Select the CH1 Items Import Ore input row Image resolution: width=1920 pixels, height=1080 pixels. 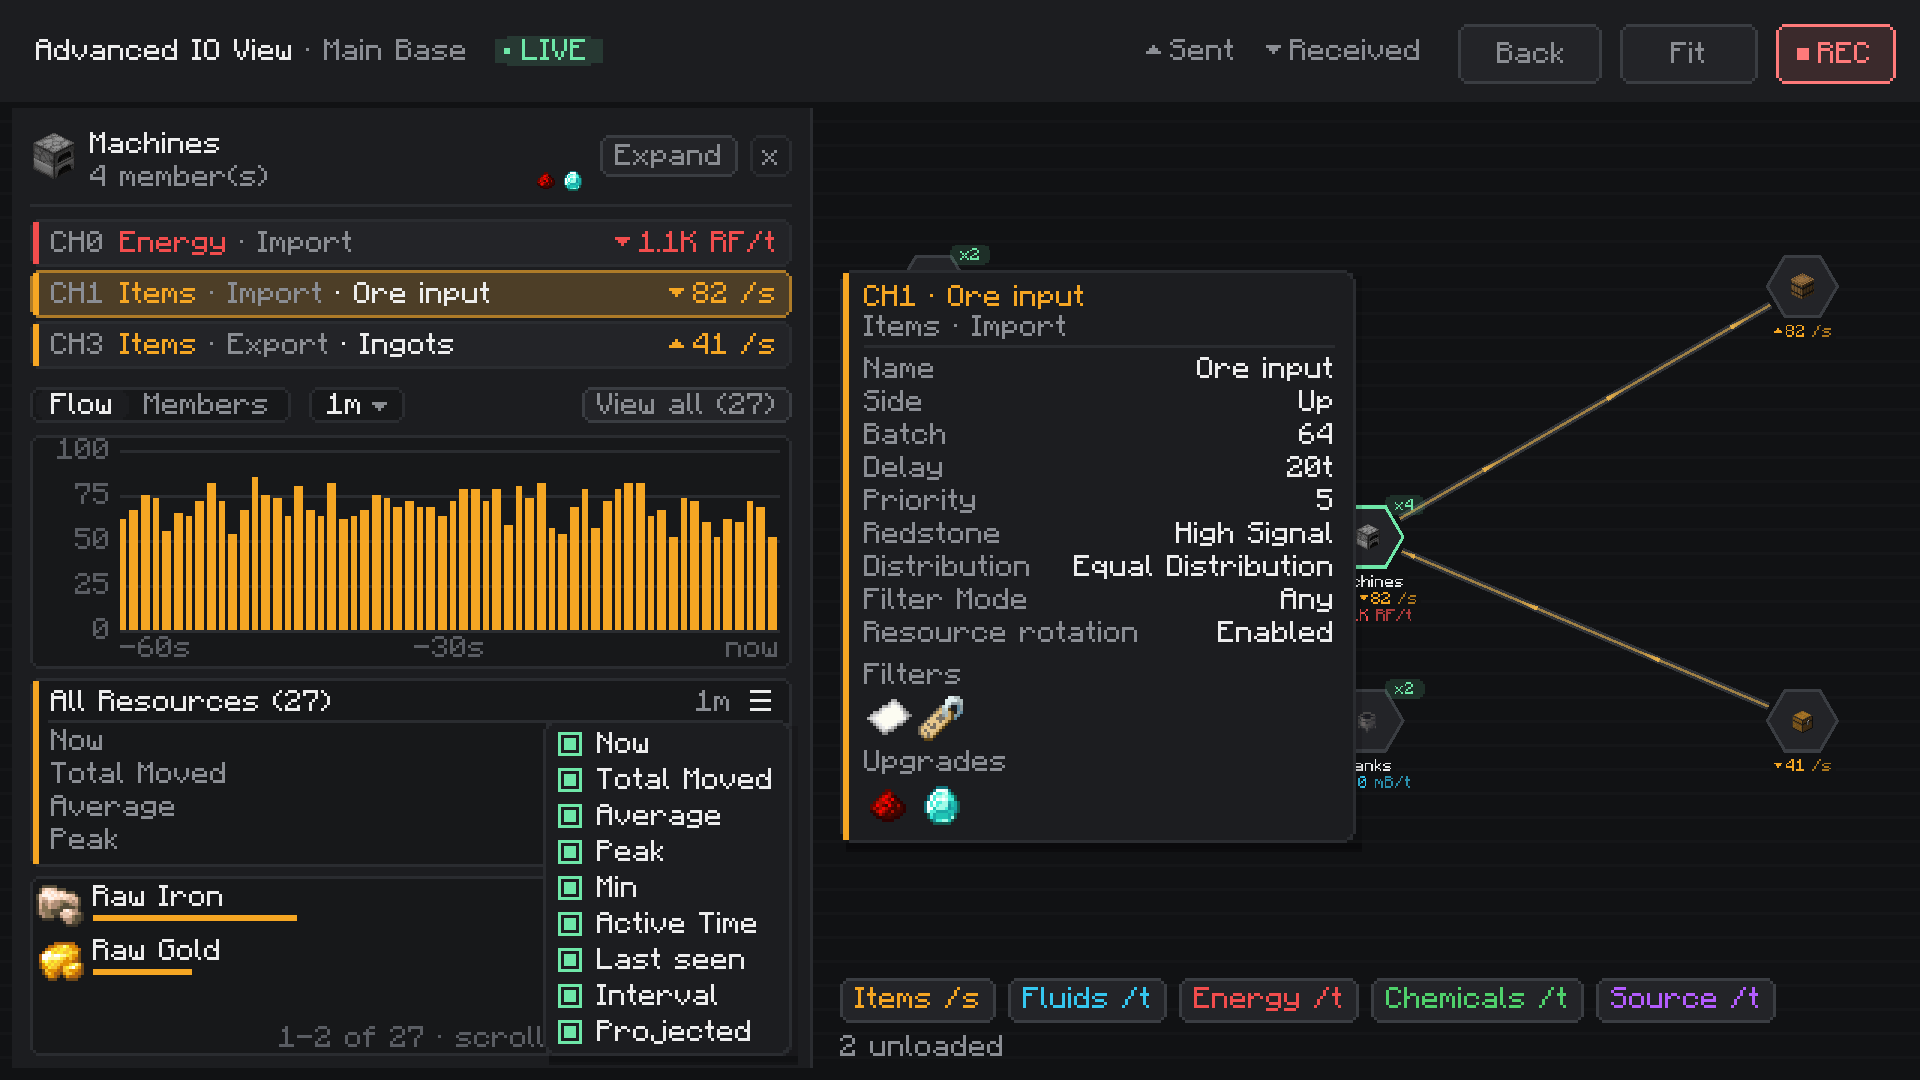coord(412,294)
